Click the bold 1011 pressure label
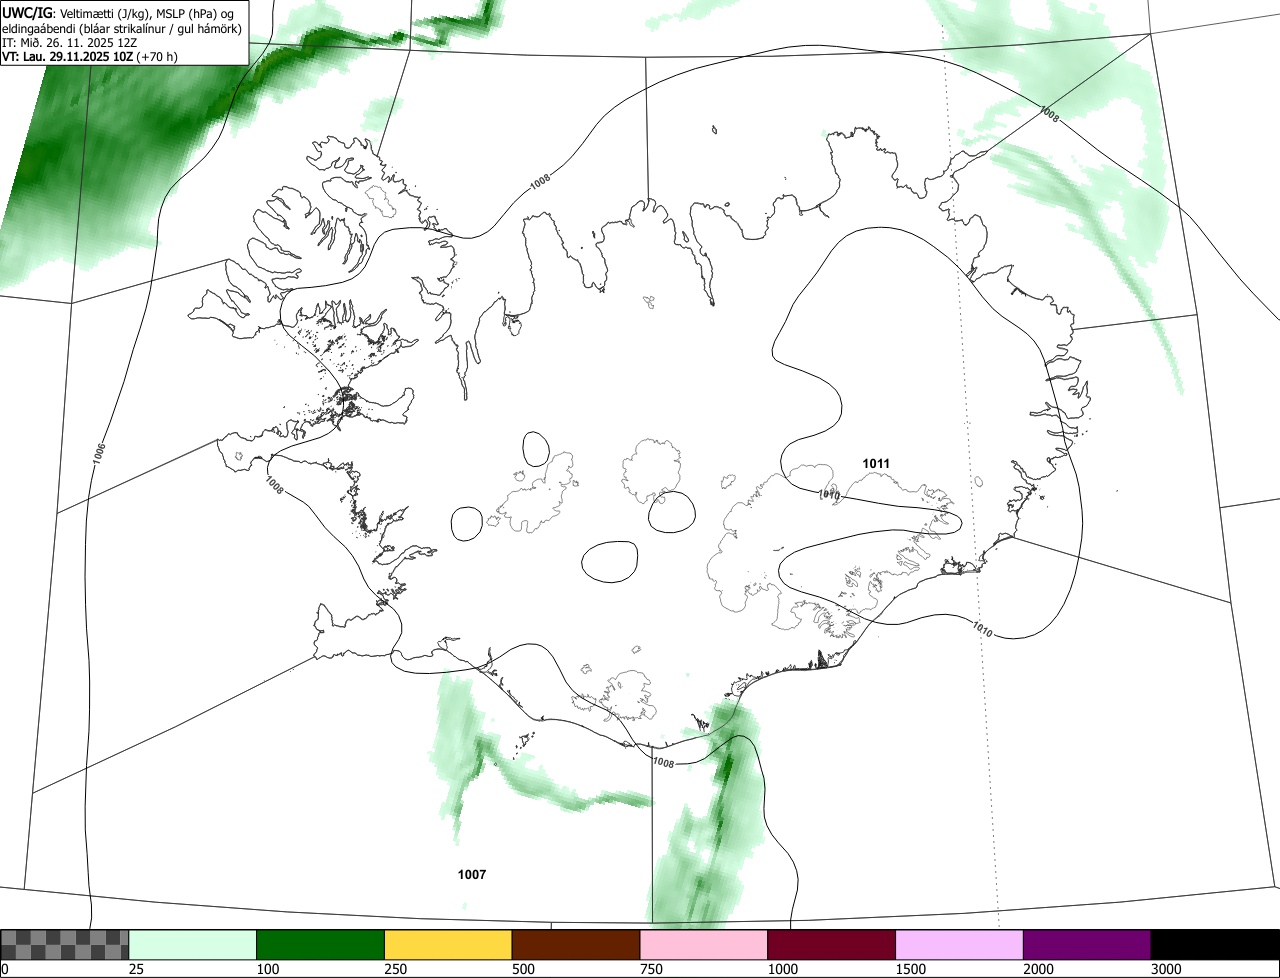1280x978 pixels. (x=876, y=463)
